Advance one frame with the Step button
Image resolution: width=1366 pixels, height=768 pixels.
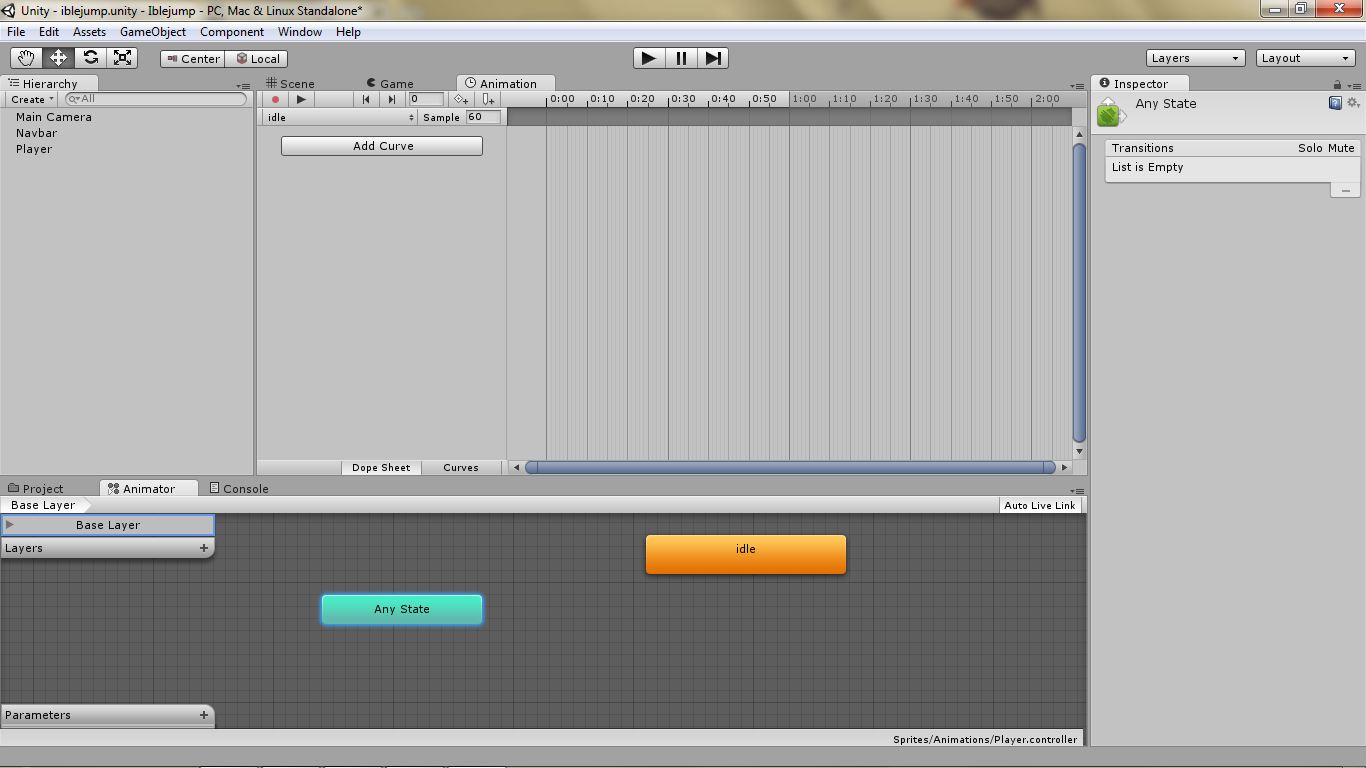[x=713, y=58]
